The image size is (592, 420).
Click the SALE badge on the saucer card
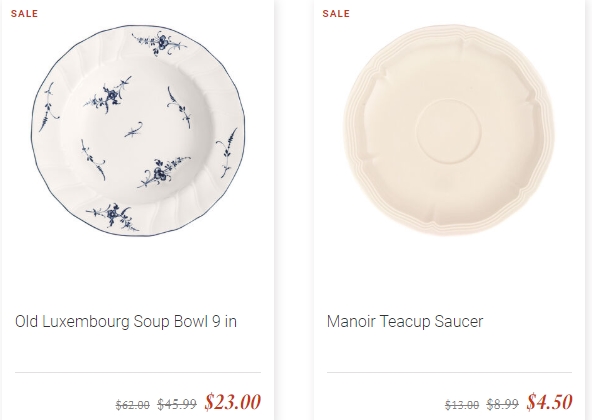coord(336,14)
